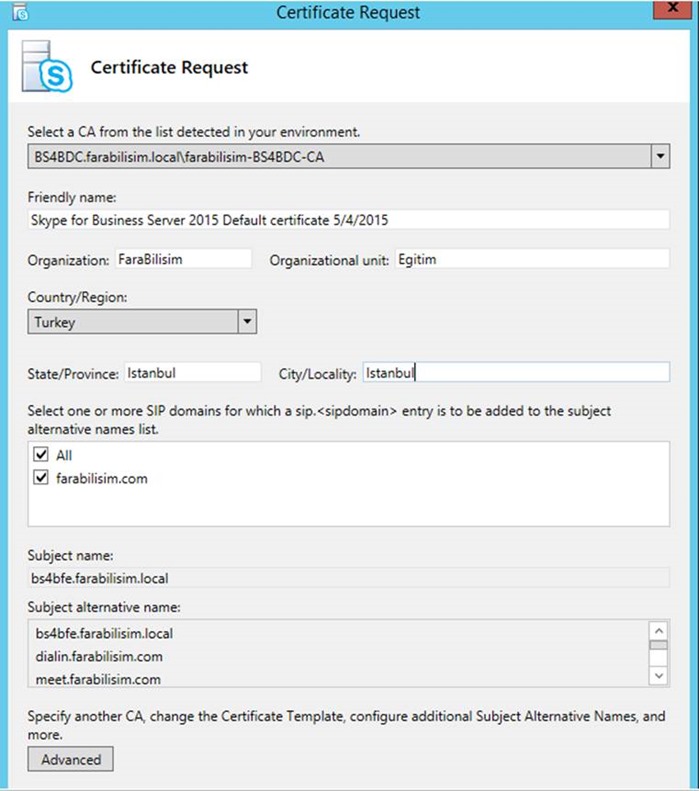Click the title bar application icon

20,12
